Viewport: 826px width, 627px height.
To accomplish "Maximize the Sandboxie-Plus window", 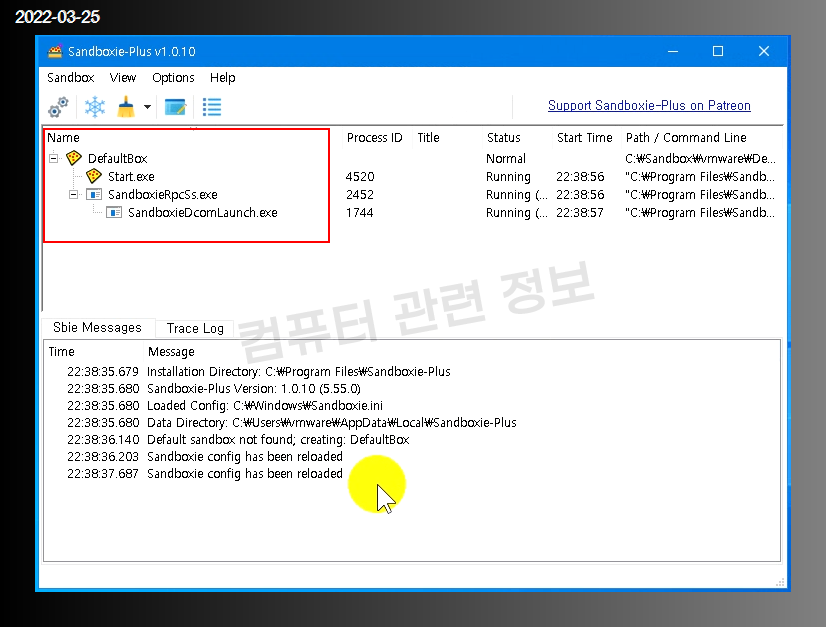I will (717, 51).
